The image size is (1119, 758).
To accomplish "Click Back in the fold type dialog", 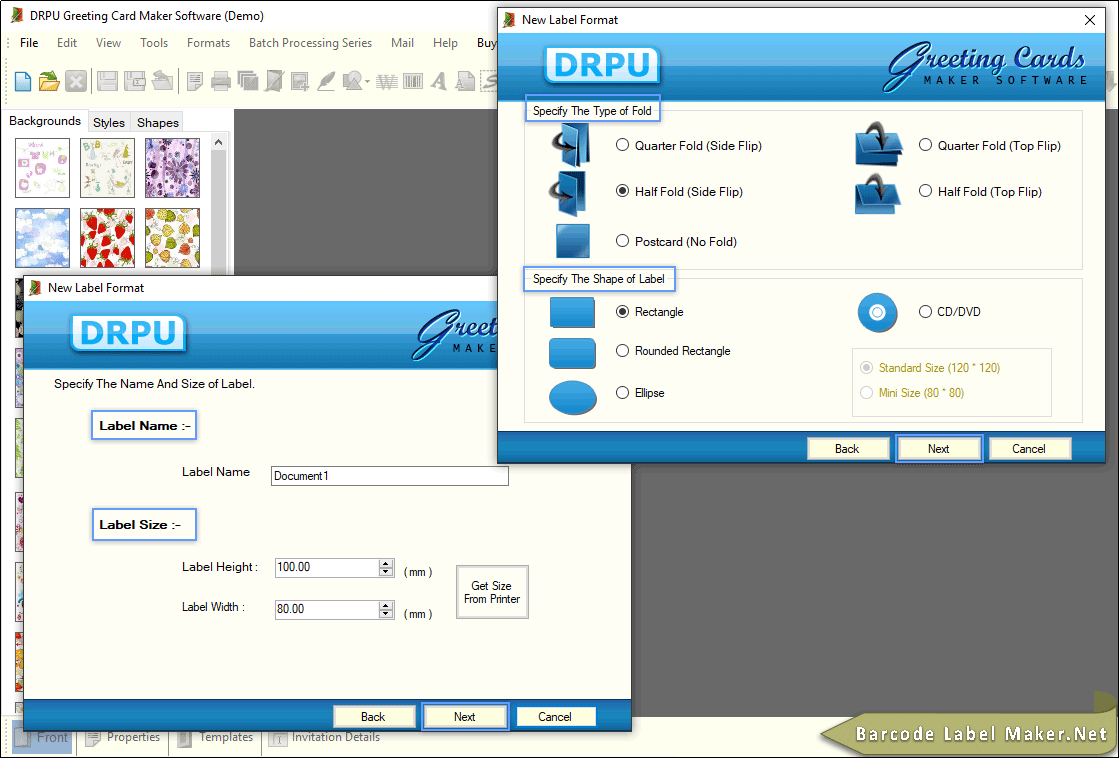I will (x=847, y=449).
